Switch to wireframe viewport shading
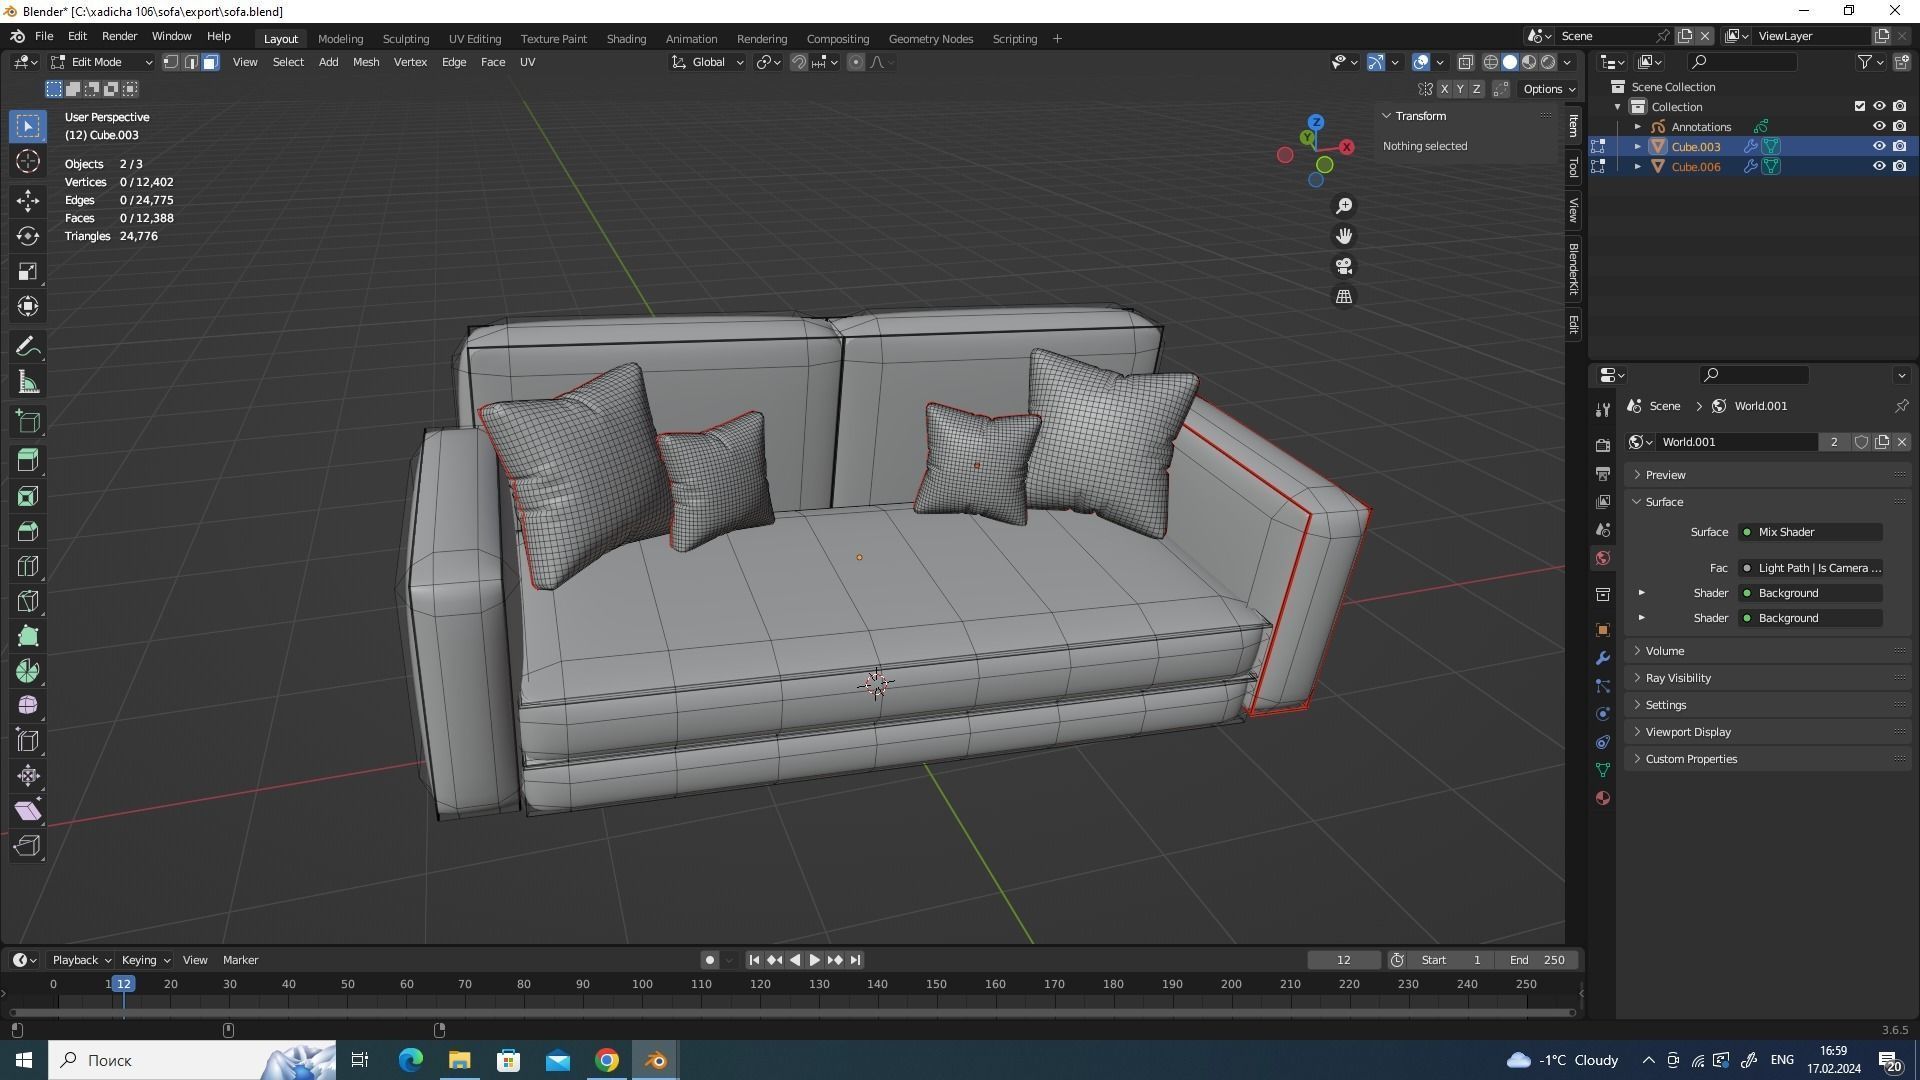The image size is (1920, 1080). coord(1490,62)
